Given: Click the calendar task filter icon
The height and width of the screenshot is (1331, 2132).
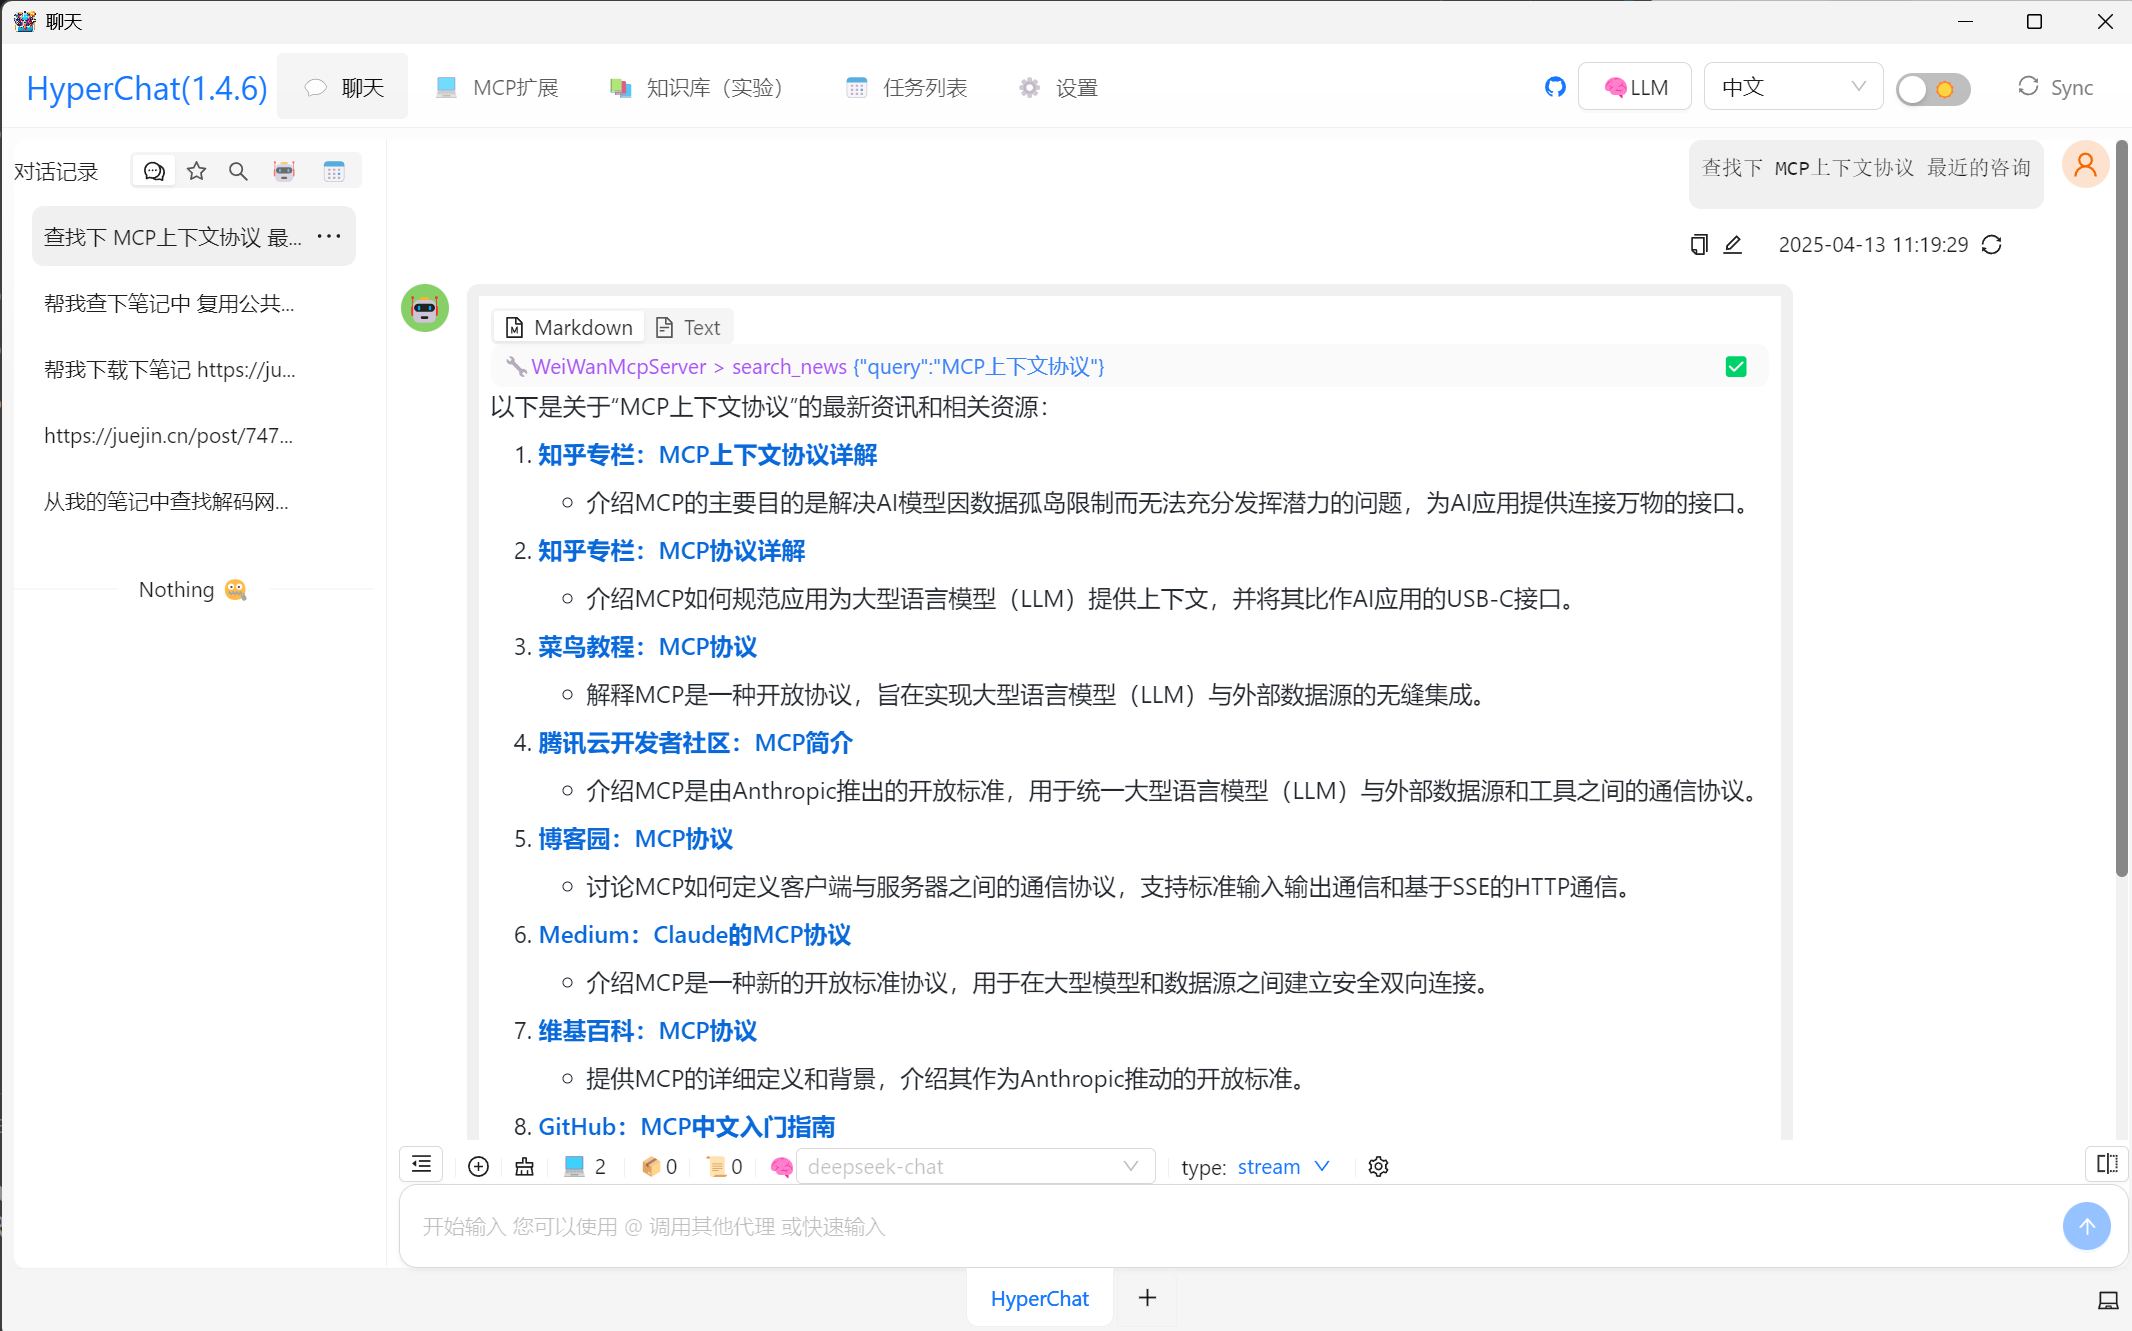Looking at the screenshot, I should click(334, 171).
